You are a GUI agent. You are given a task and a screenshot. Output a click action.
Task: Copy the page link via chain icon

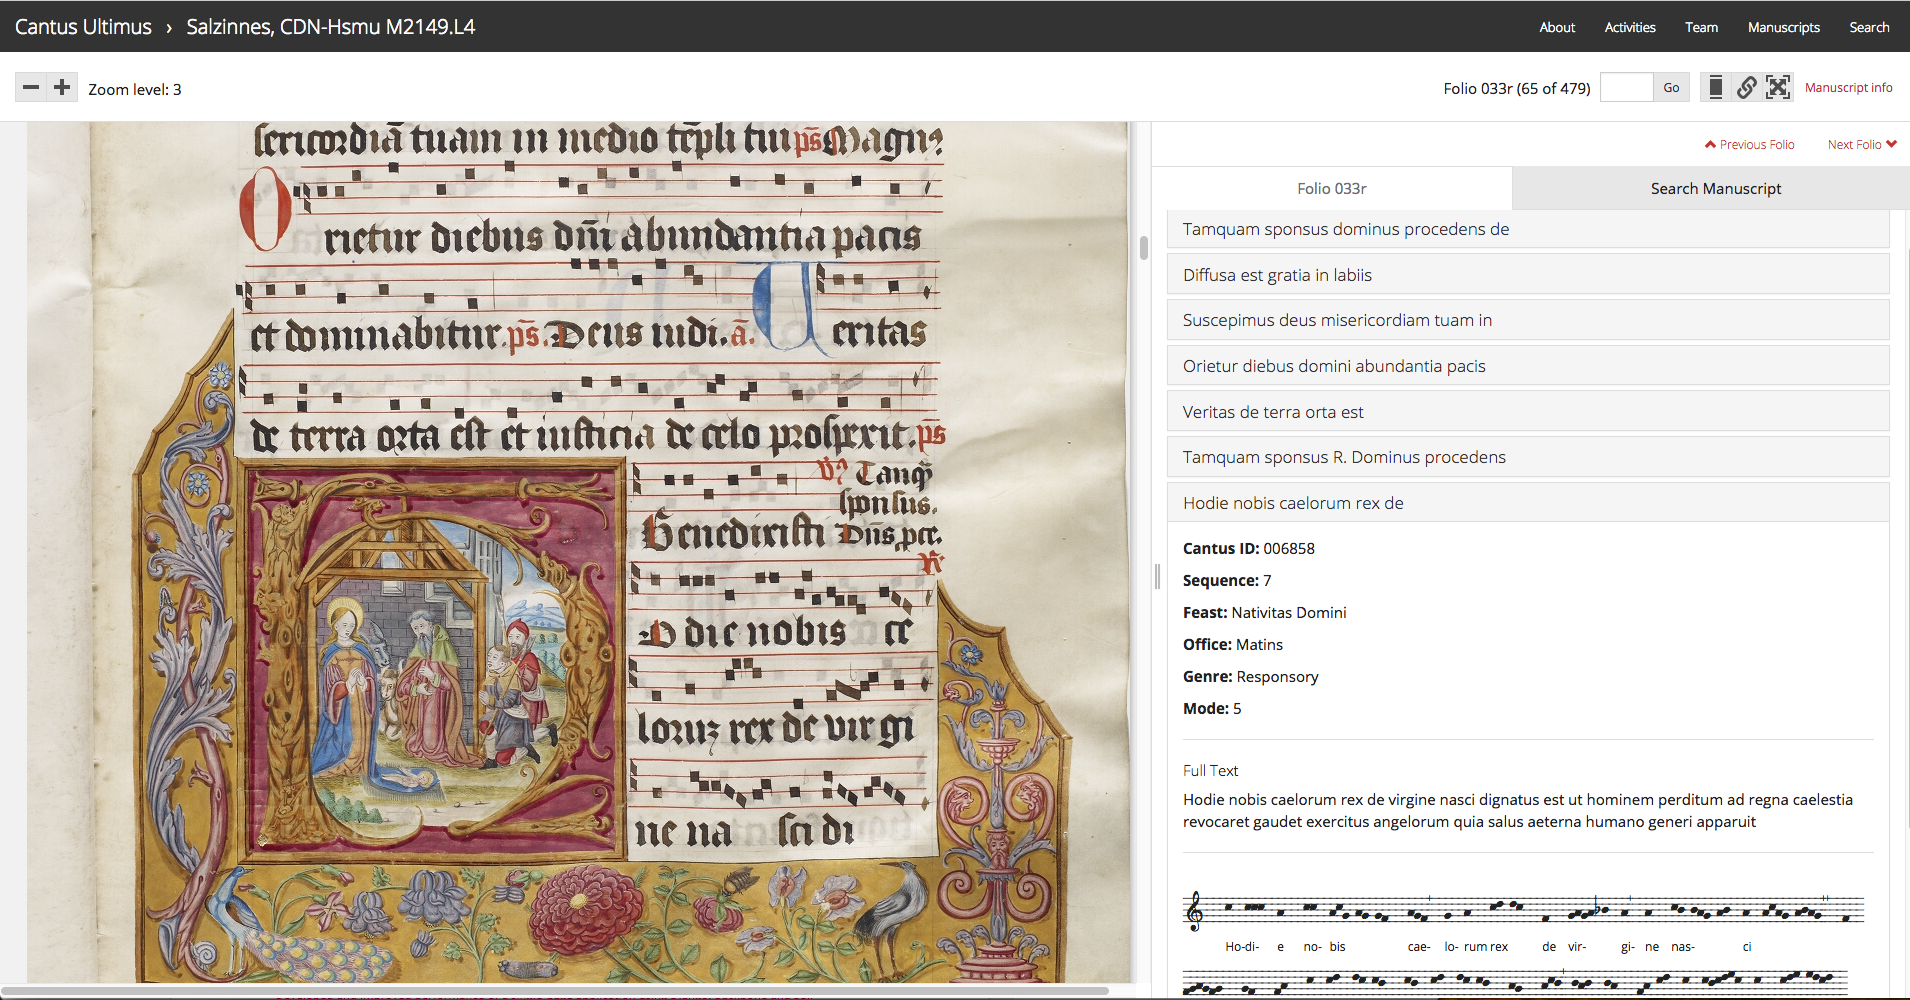tap(1747, 88)
